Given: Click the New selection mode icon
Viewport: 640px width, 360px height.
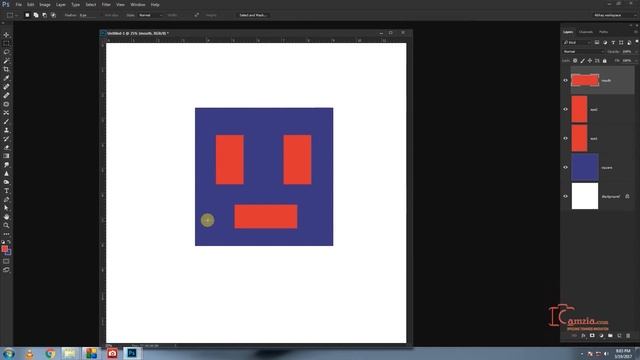Looking at the screenshot, I should coord(27,15).
